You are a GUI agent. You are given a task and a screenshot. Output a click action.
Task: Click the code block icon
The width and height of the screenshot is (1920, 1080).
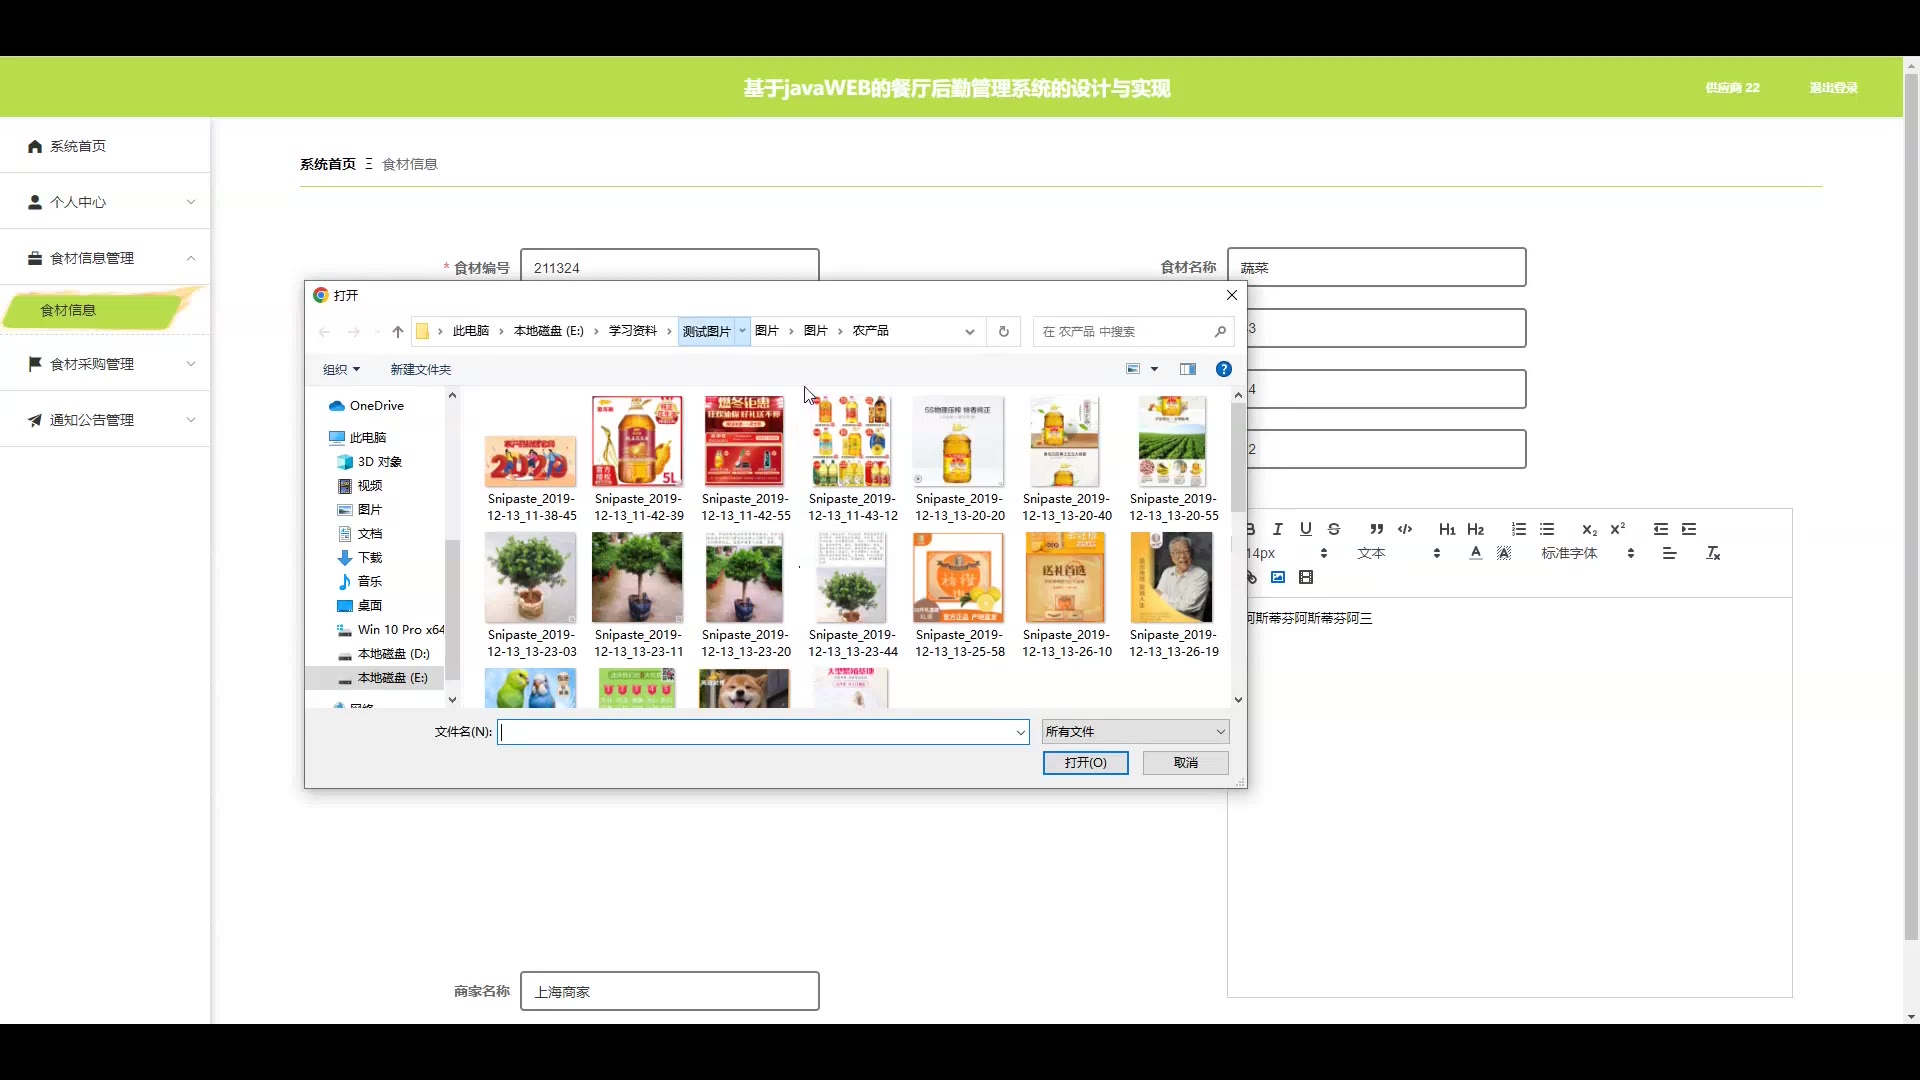pos(1405,529)
